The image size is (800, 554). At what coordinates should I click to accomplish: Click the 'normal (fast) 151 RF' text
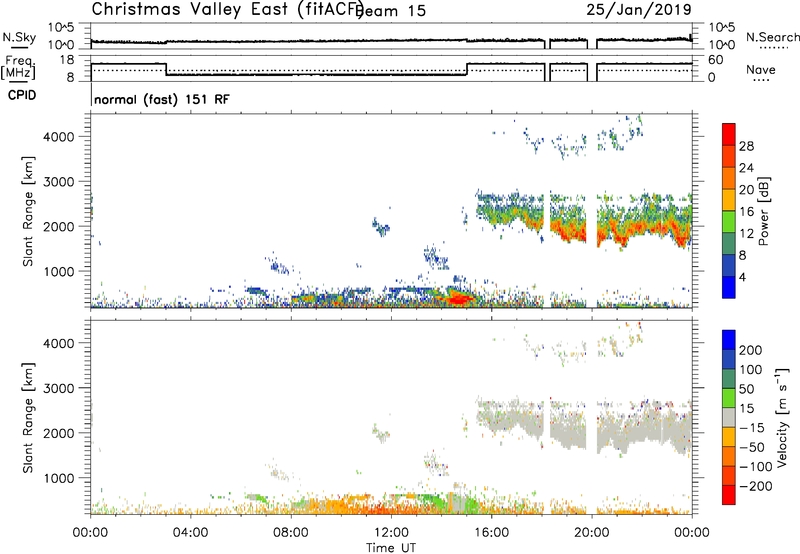[162, 99]
